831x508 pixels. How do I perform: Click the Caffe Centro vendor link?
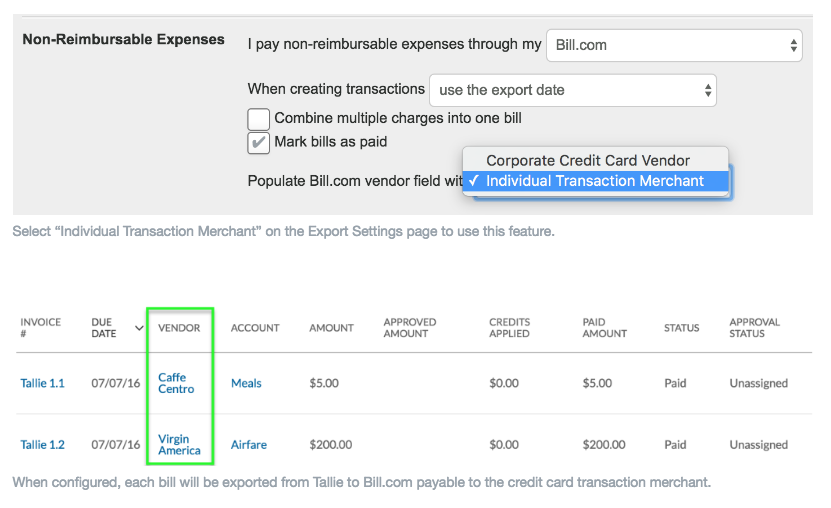click(176, 383)
